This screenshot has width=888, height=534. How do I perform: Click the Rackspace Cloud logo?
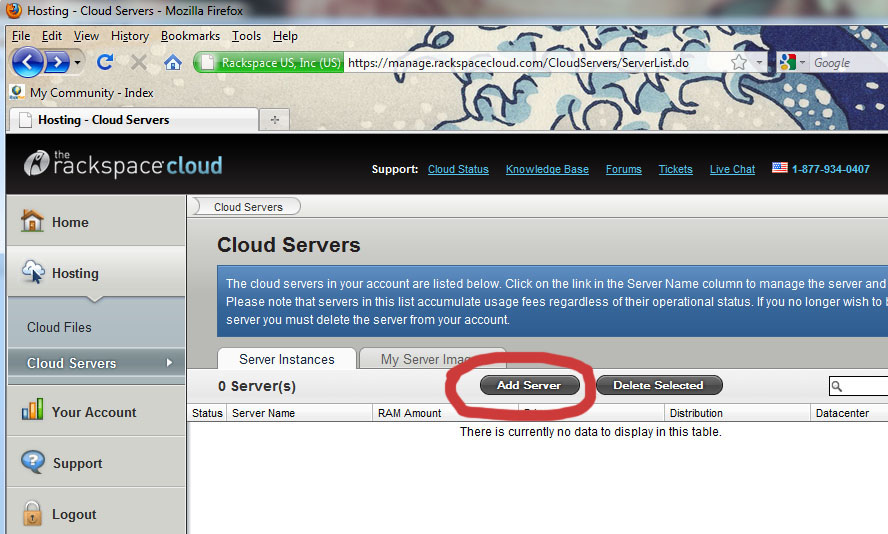tap(123, 164)
